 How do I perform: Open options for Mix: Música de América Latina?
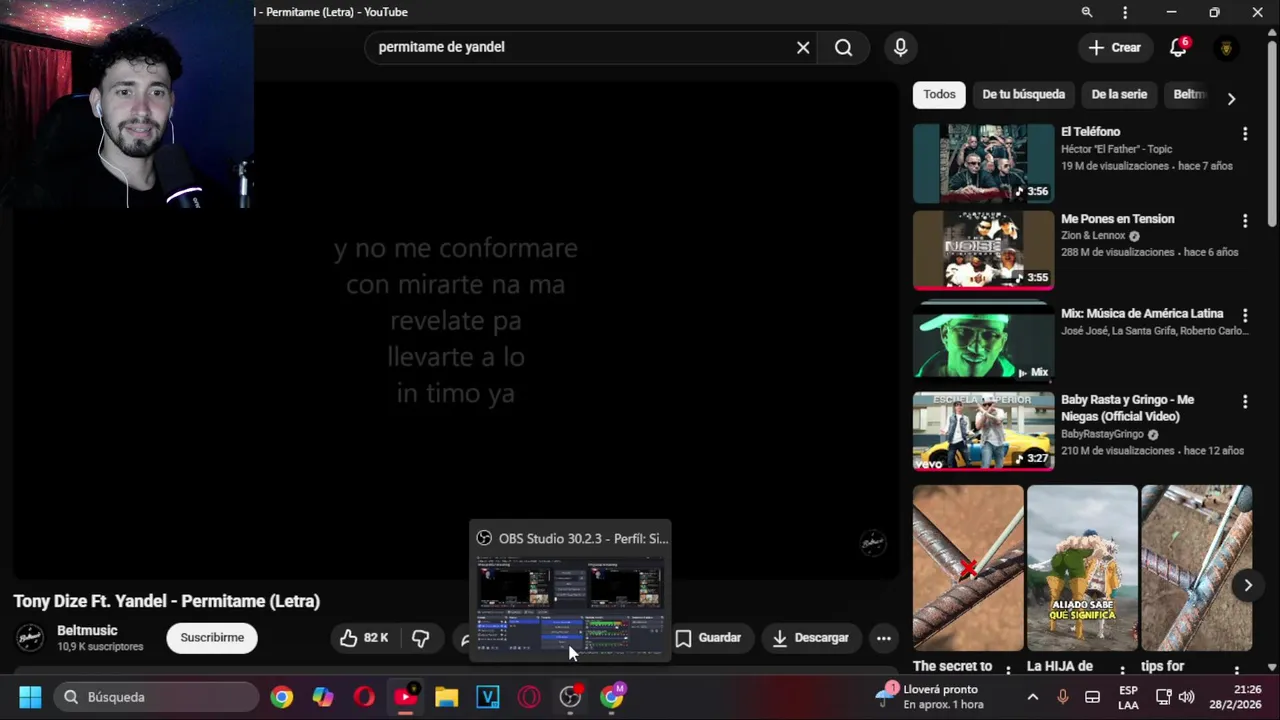[1245, 316]
